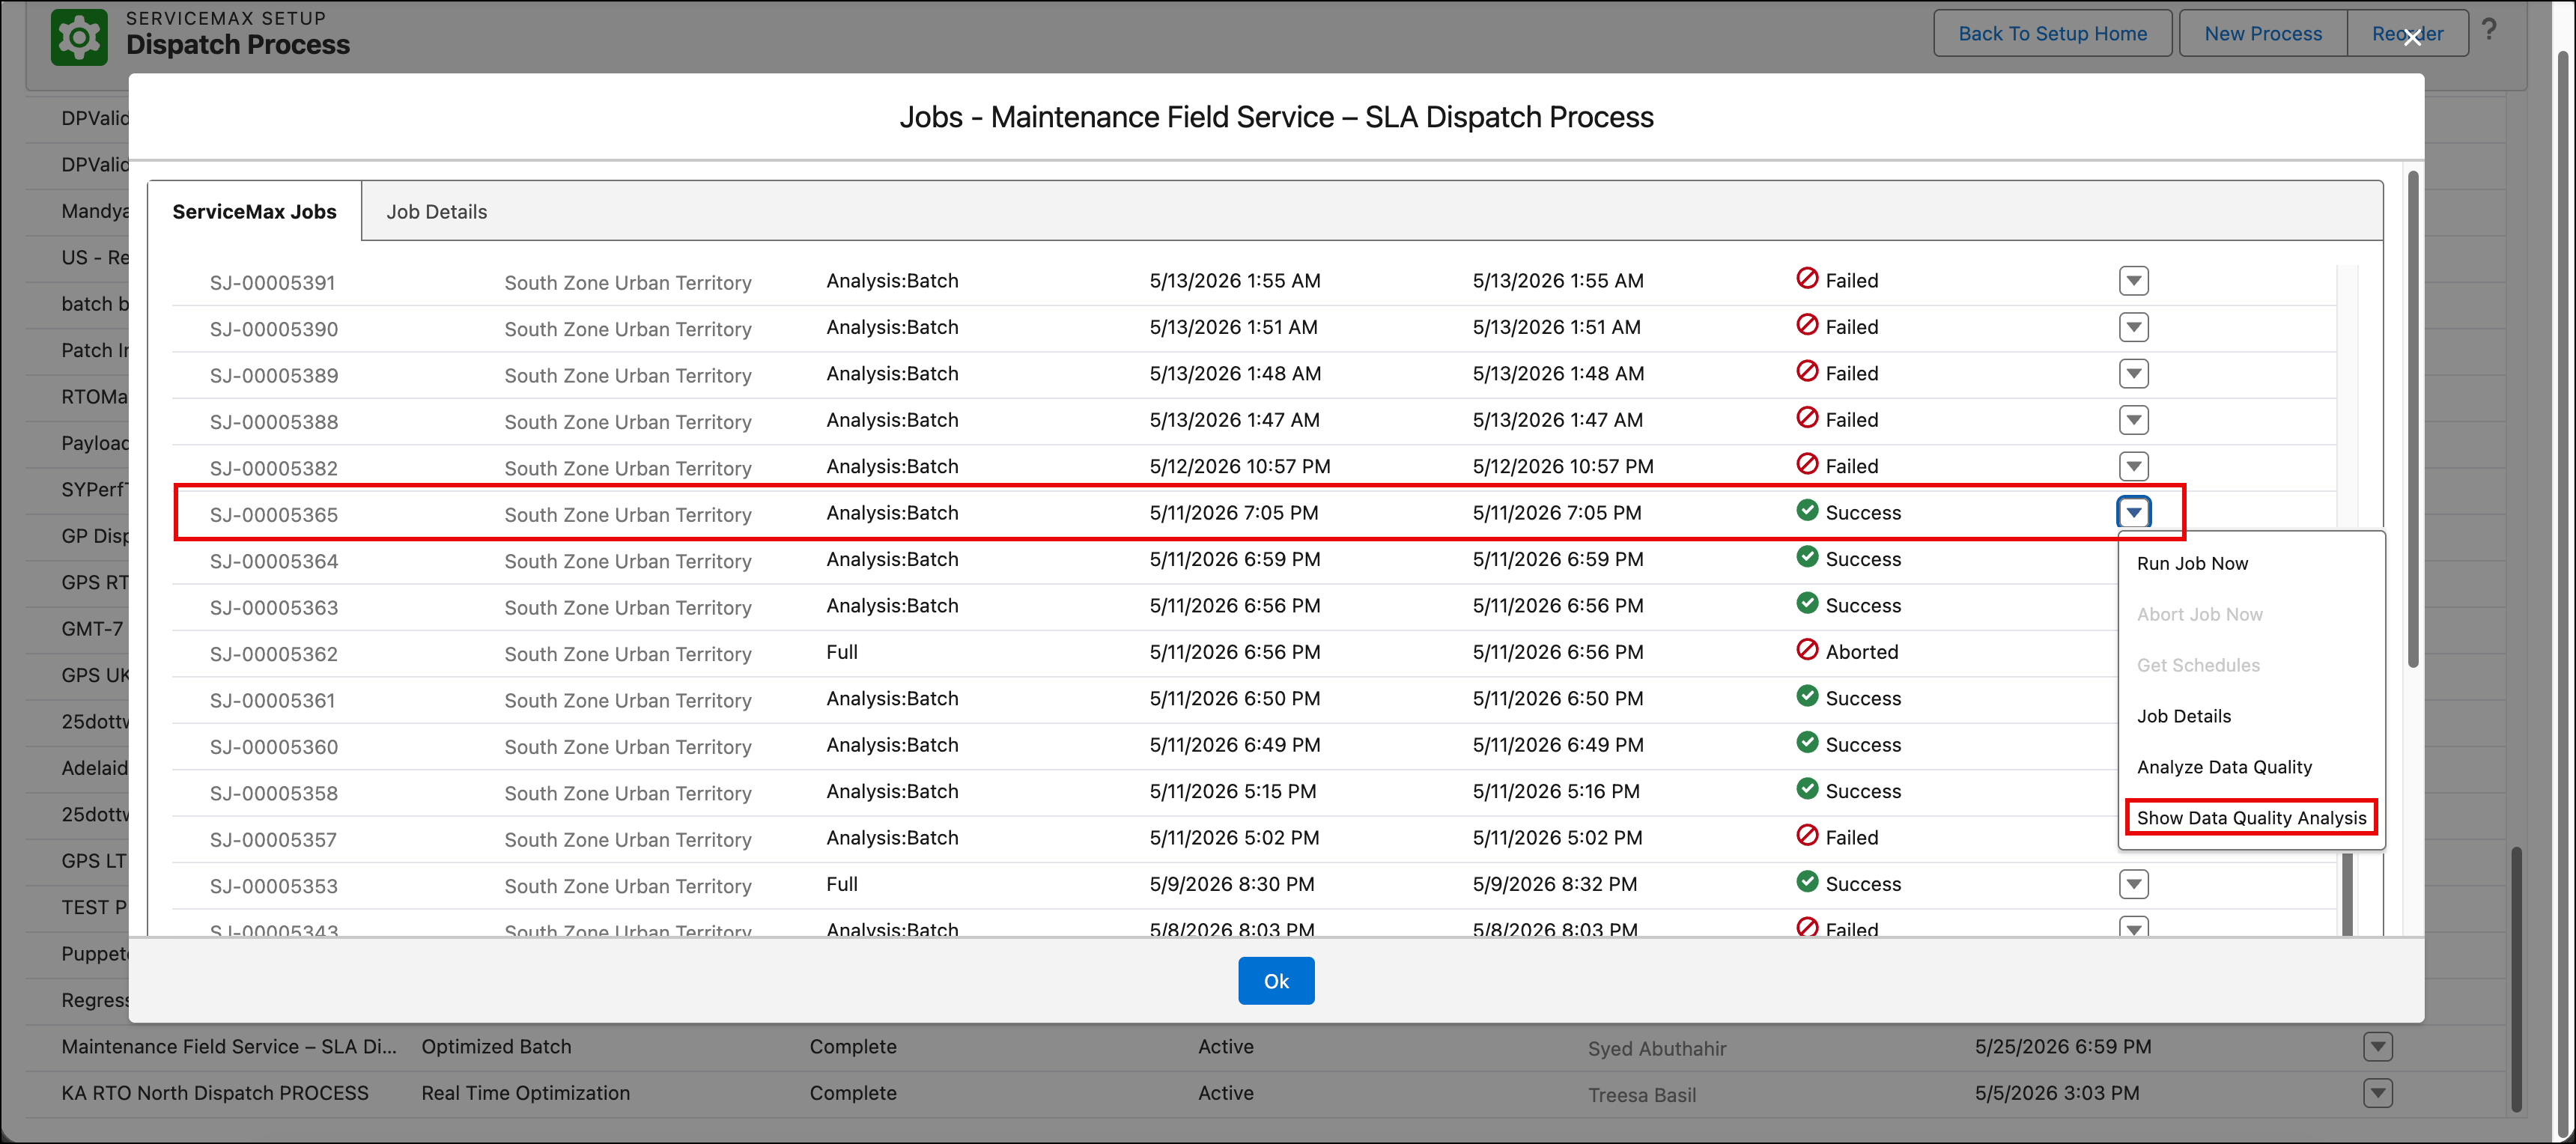
Task: Open action dropdown for job SJ-00005382
Action: click(2133, 466)
